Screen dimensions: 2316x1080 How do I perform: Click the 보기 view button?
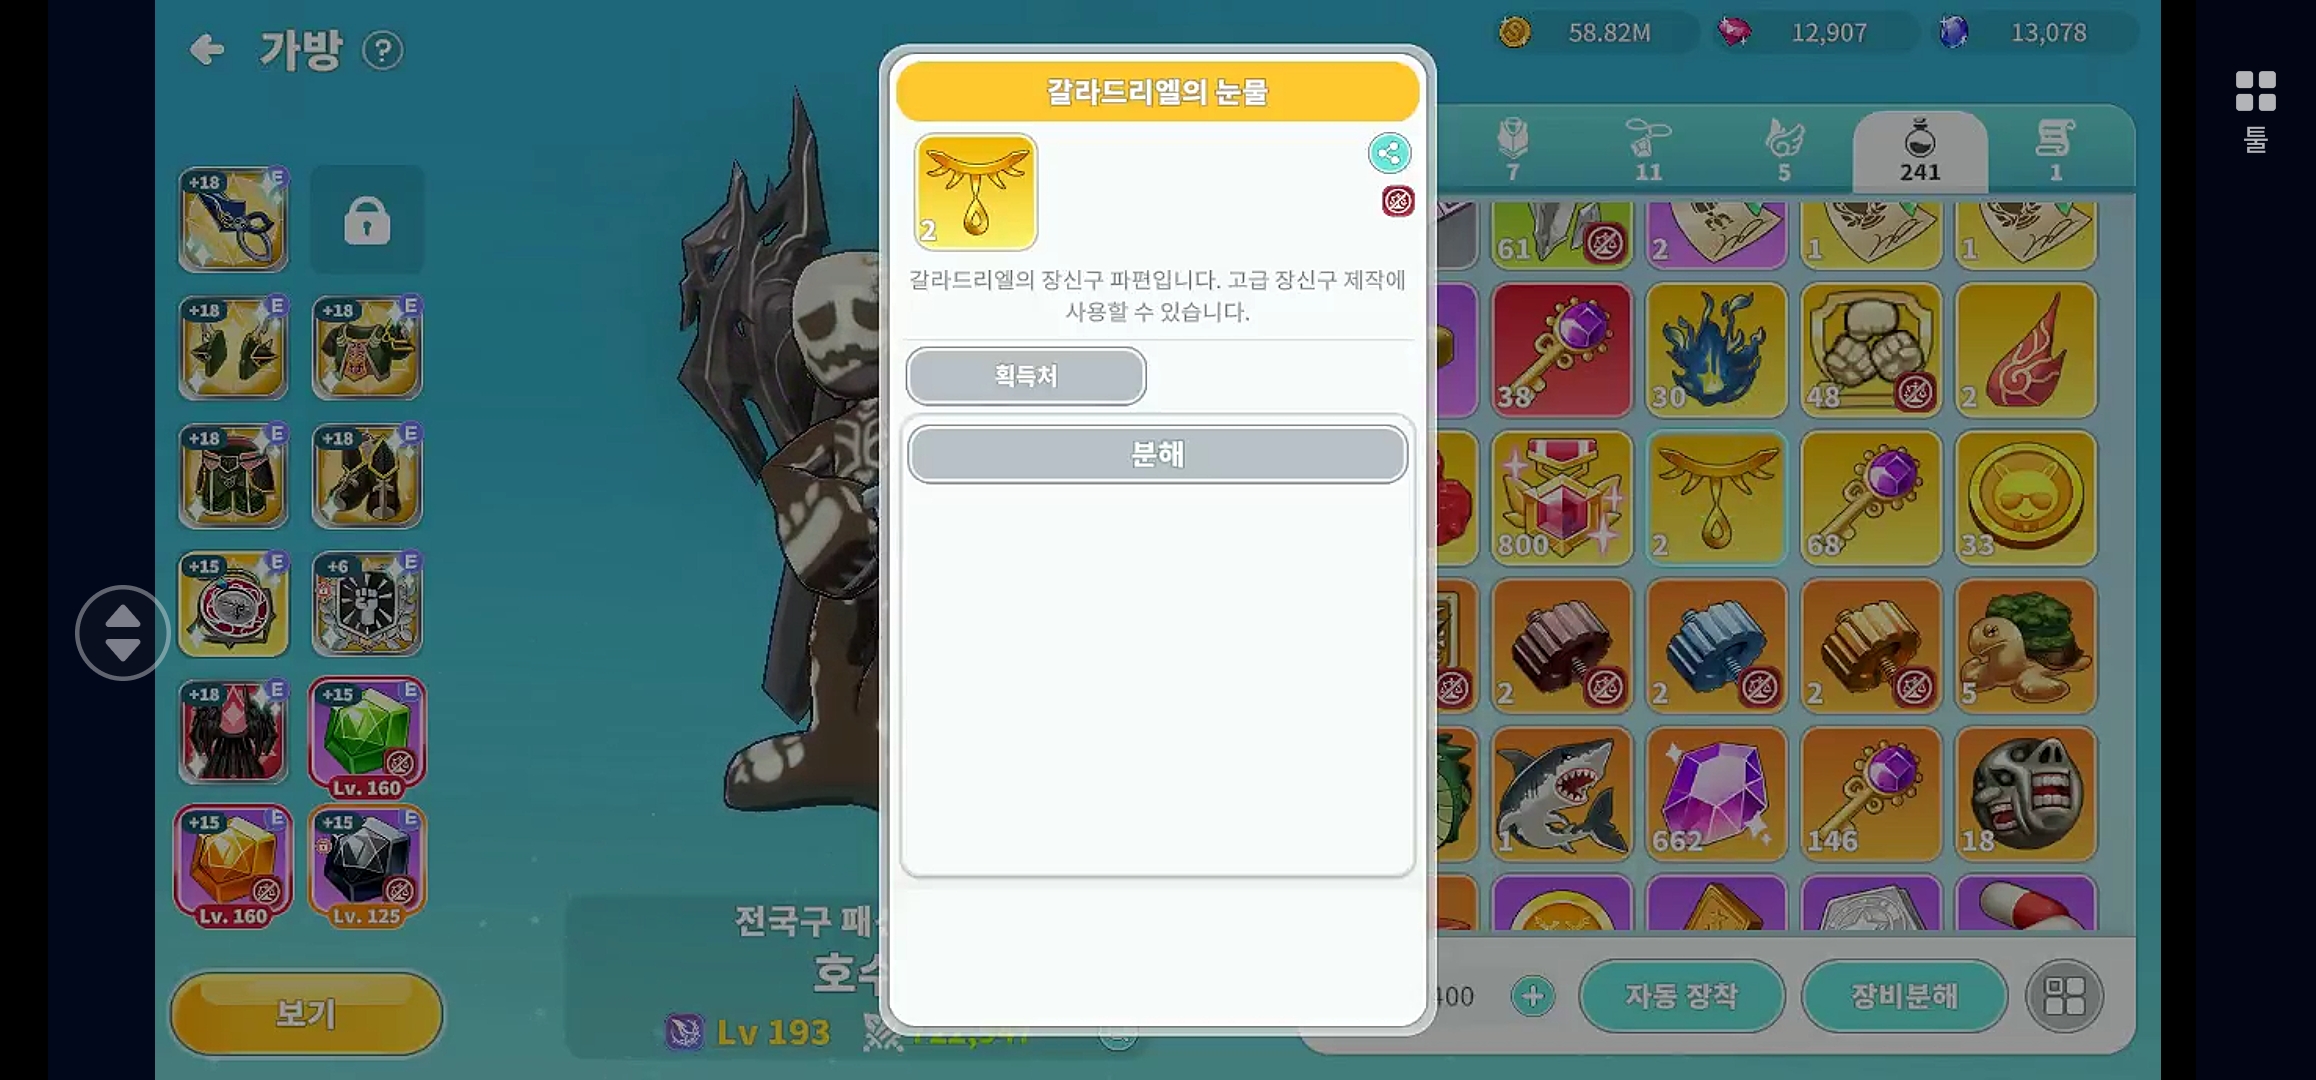(306, 1013)
